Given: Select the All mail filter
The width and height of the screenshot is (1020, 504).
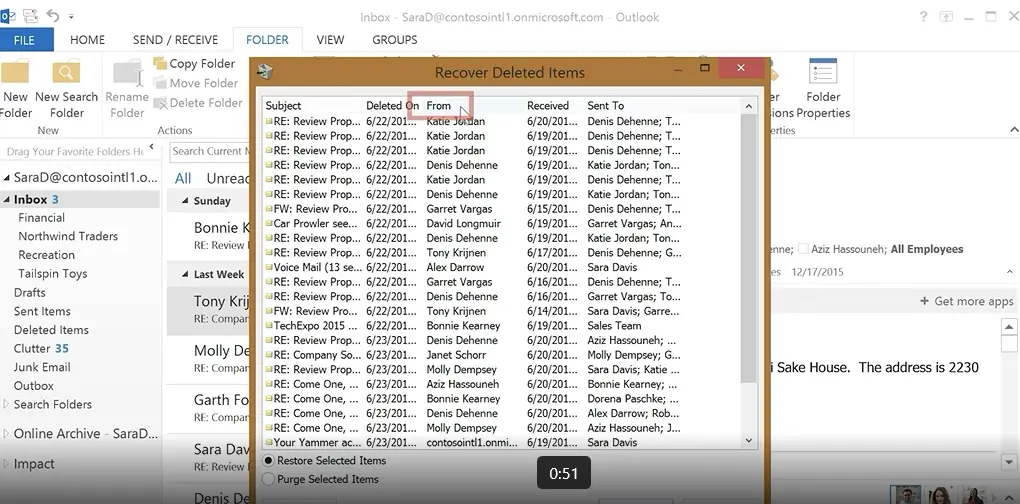Looking at the screenshot, I should (x=183, y=178).
